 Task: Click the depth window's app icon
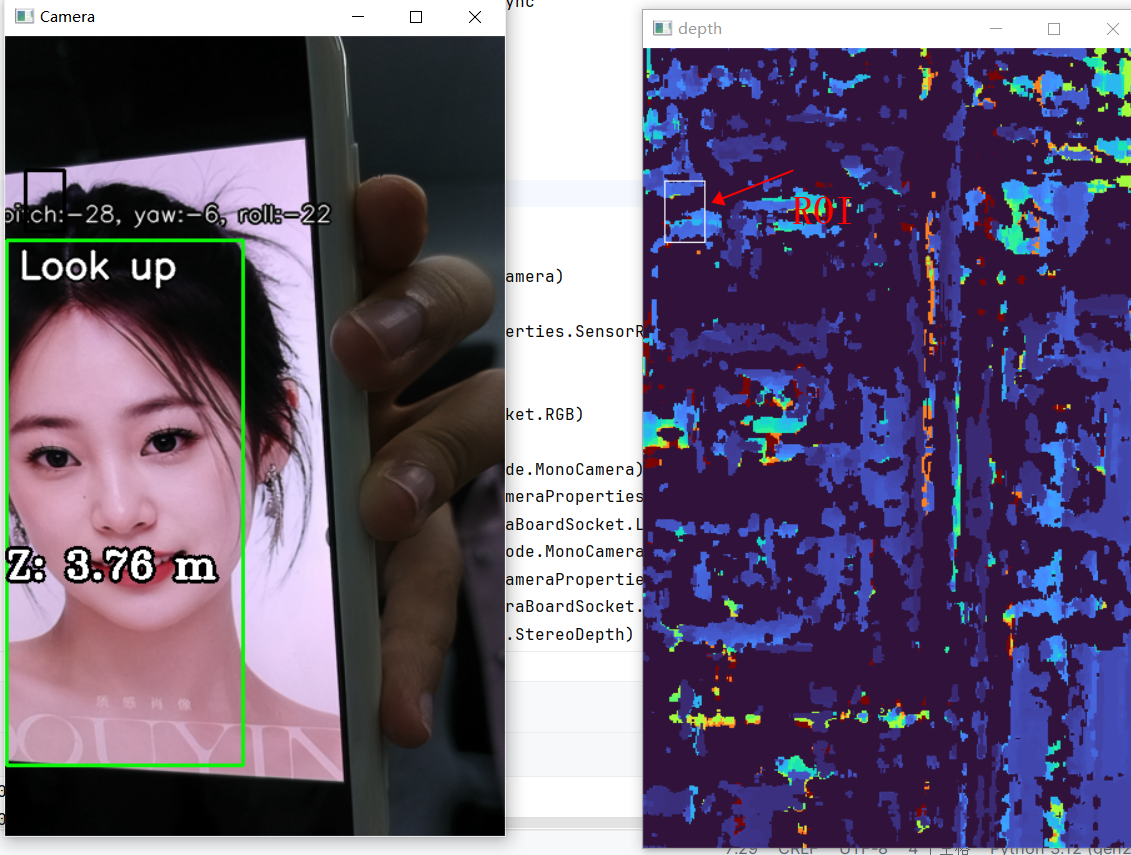(661, 29)
